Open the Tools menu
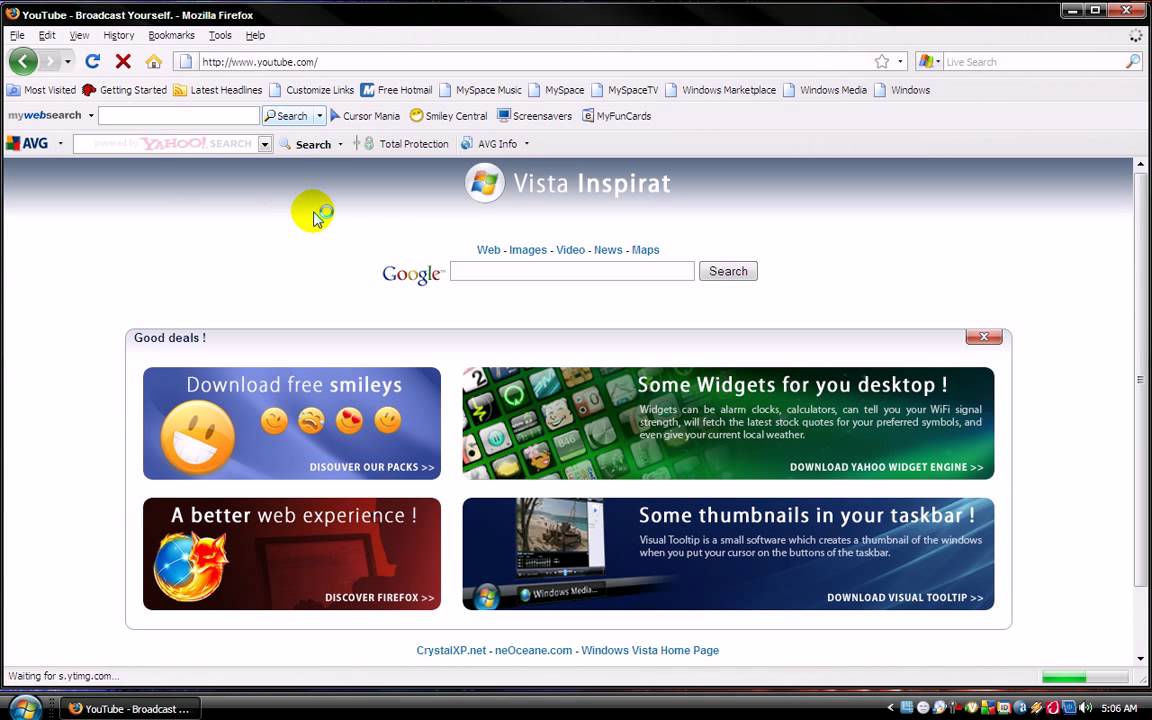The height and width of the screenshot is (720, 1152). pyautogui.click(x=220, y=35)
